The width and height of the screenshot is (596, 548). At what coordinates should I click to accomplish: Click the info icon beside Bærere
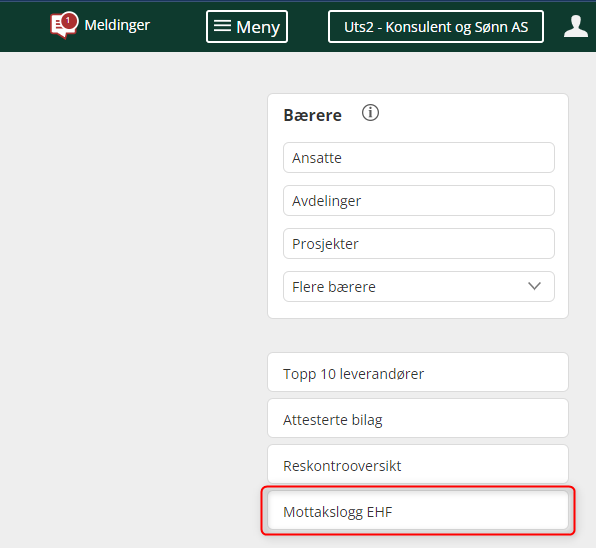(370, 113)
